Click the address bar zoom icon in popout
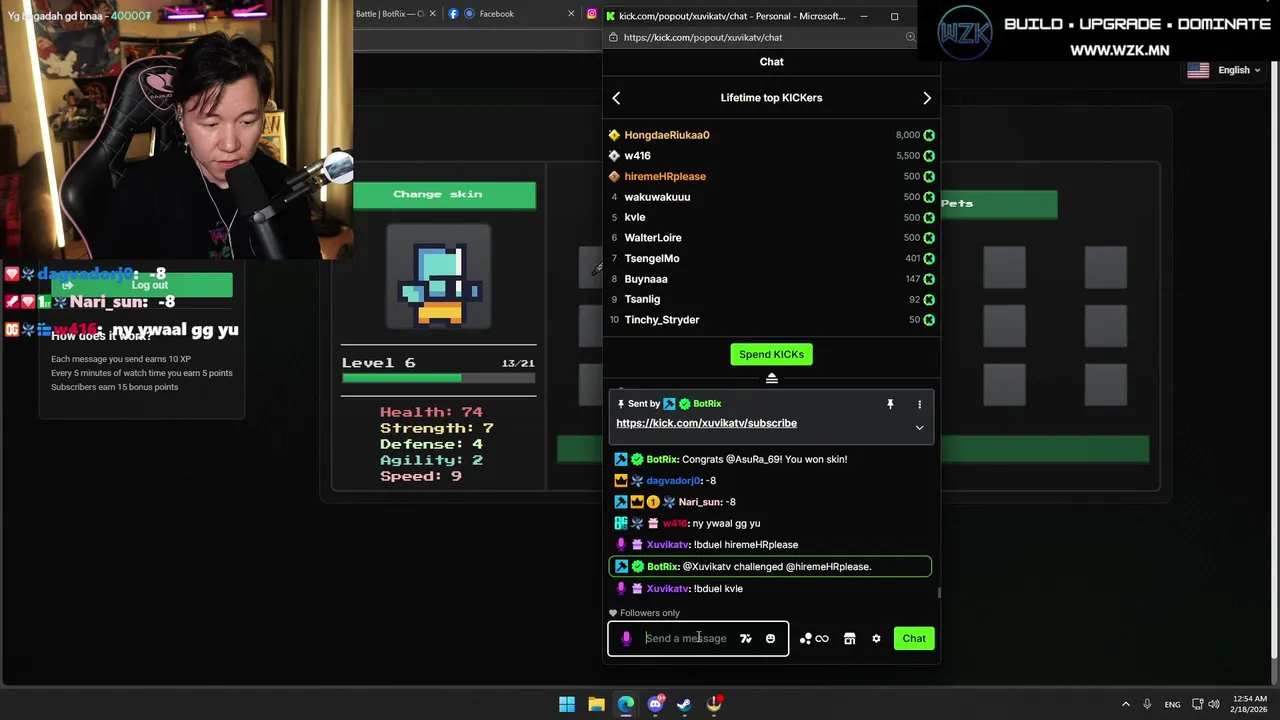 (910, 37)
